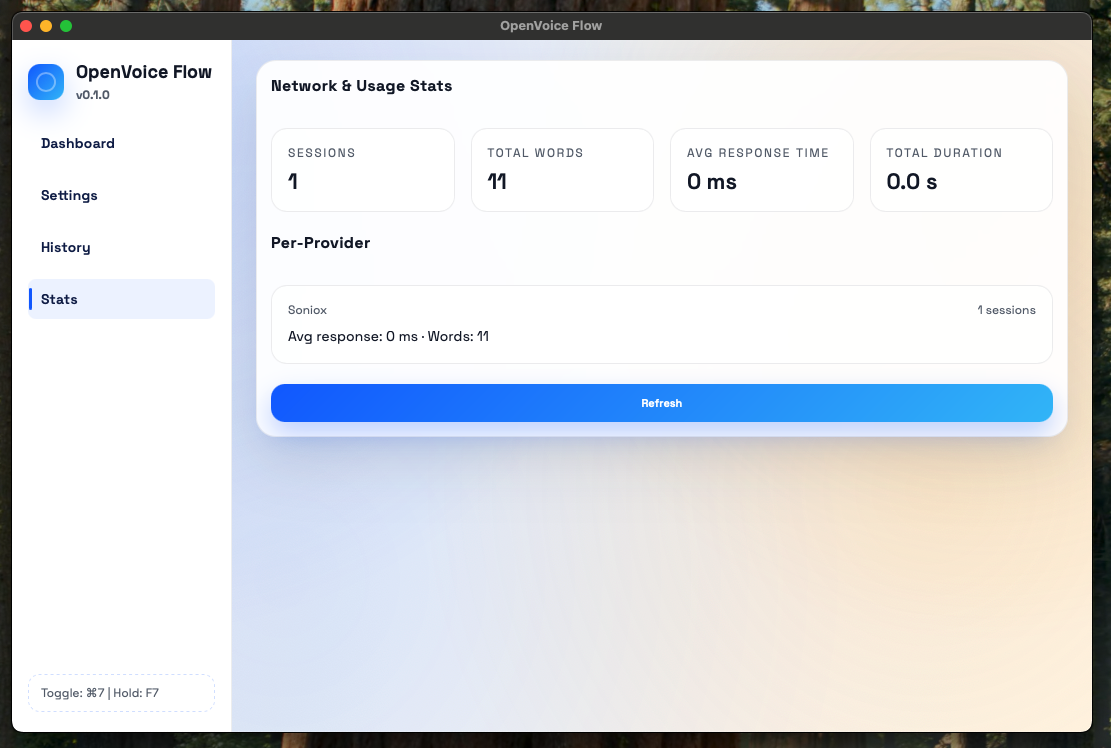Click the 'OpenVoice Flow' sidebar title
Image resolution: width=1111 pixels, height=748 pixels.
click(144, 72)
